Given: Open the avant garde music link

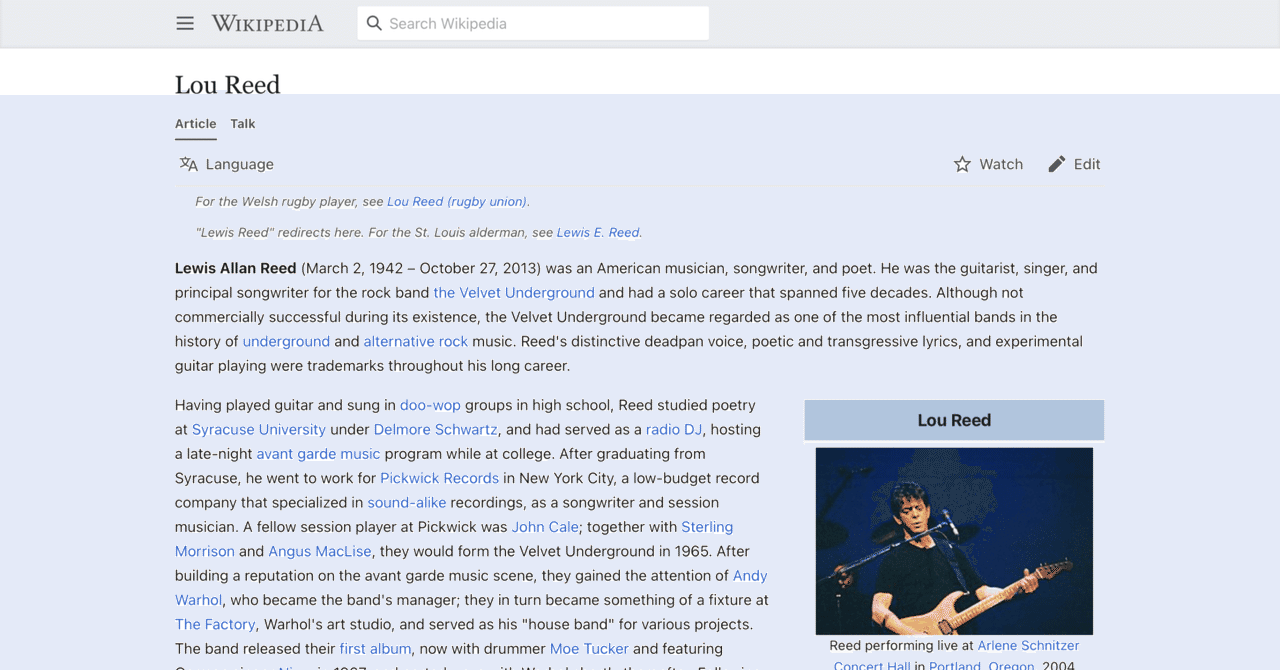Looking at the screenshot, I should 318,454.
